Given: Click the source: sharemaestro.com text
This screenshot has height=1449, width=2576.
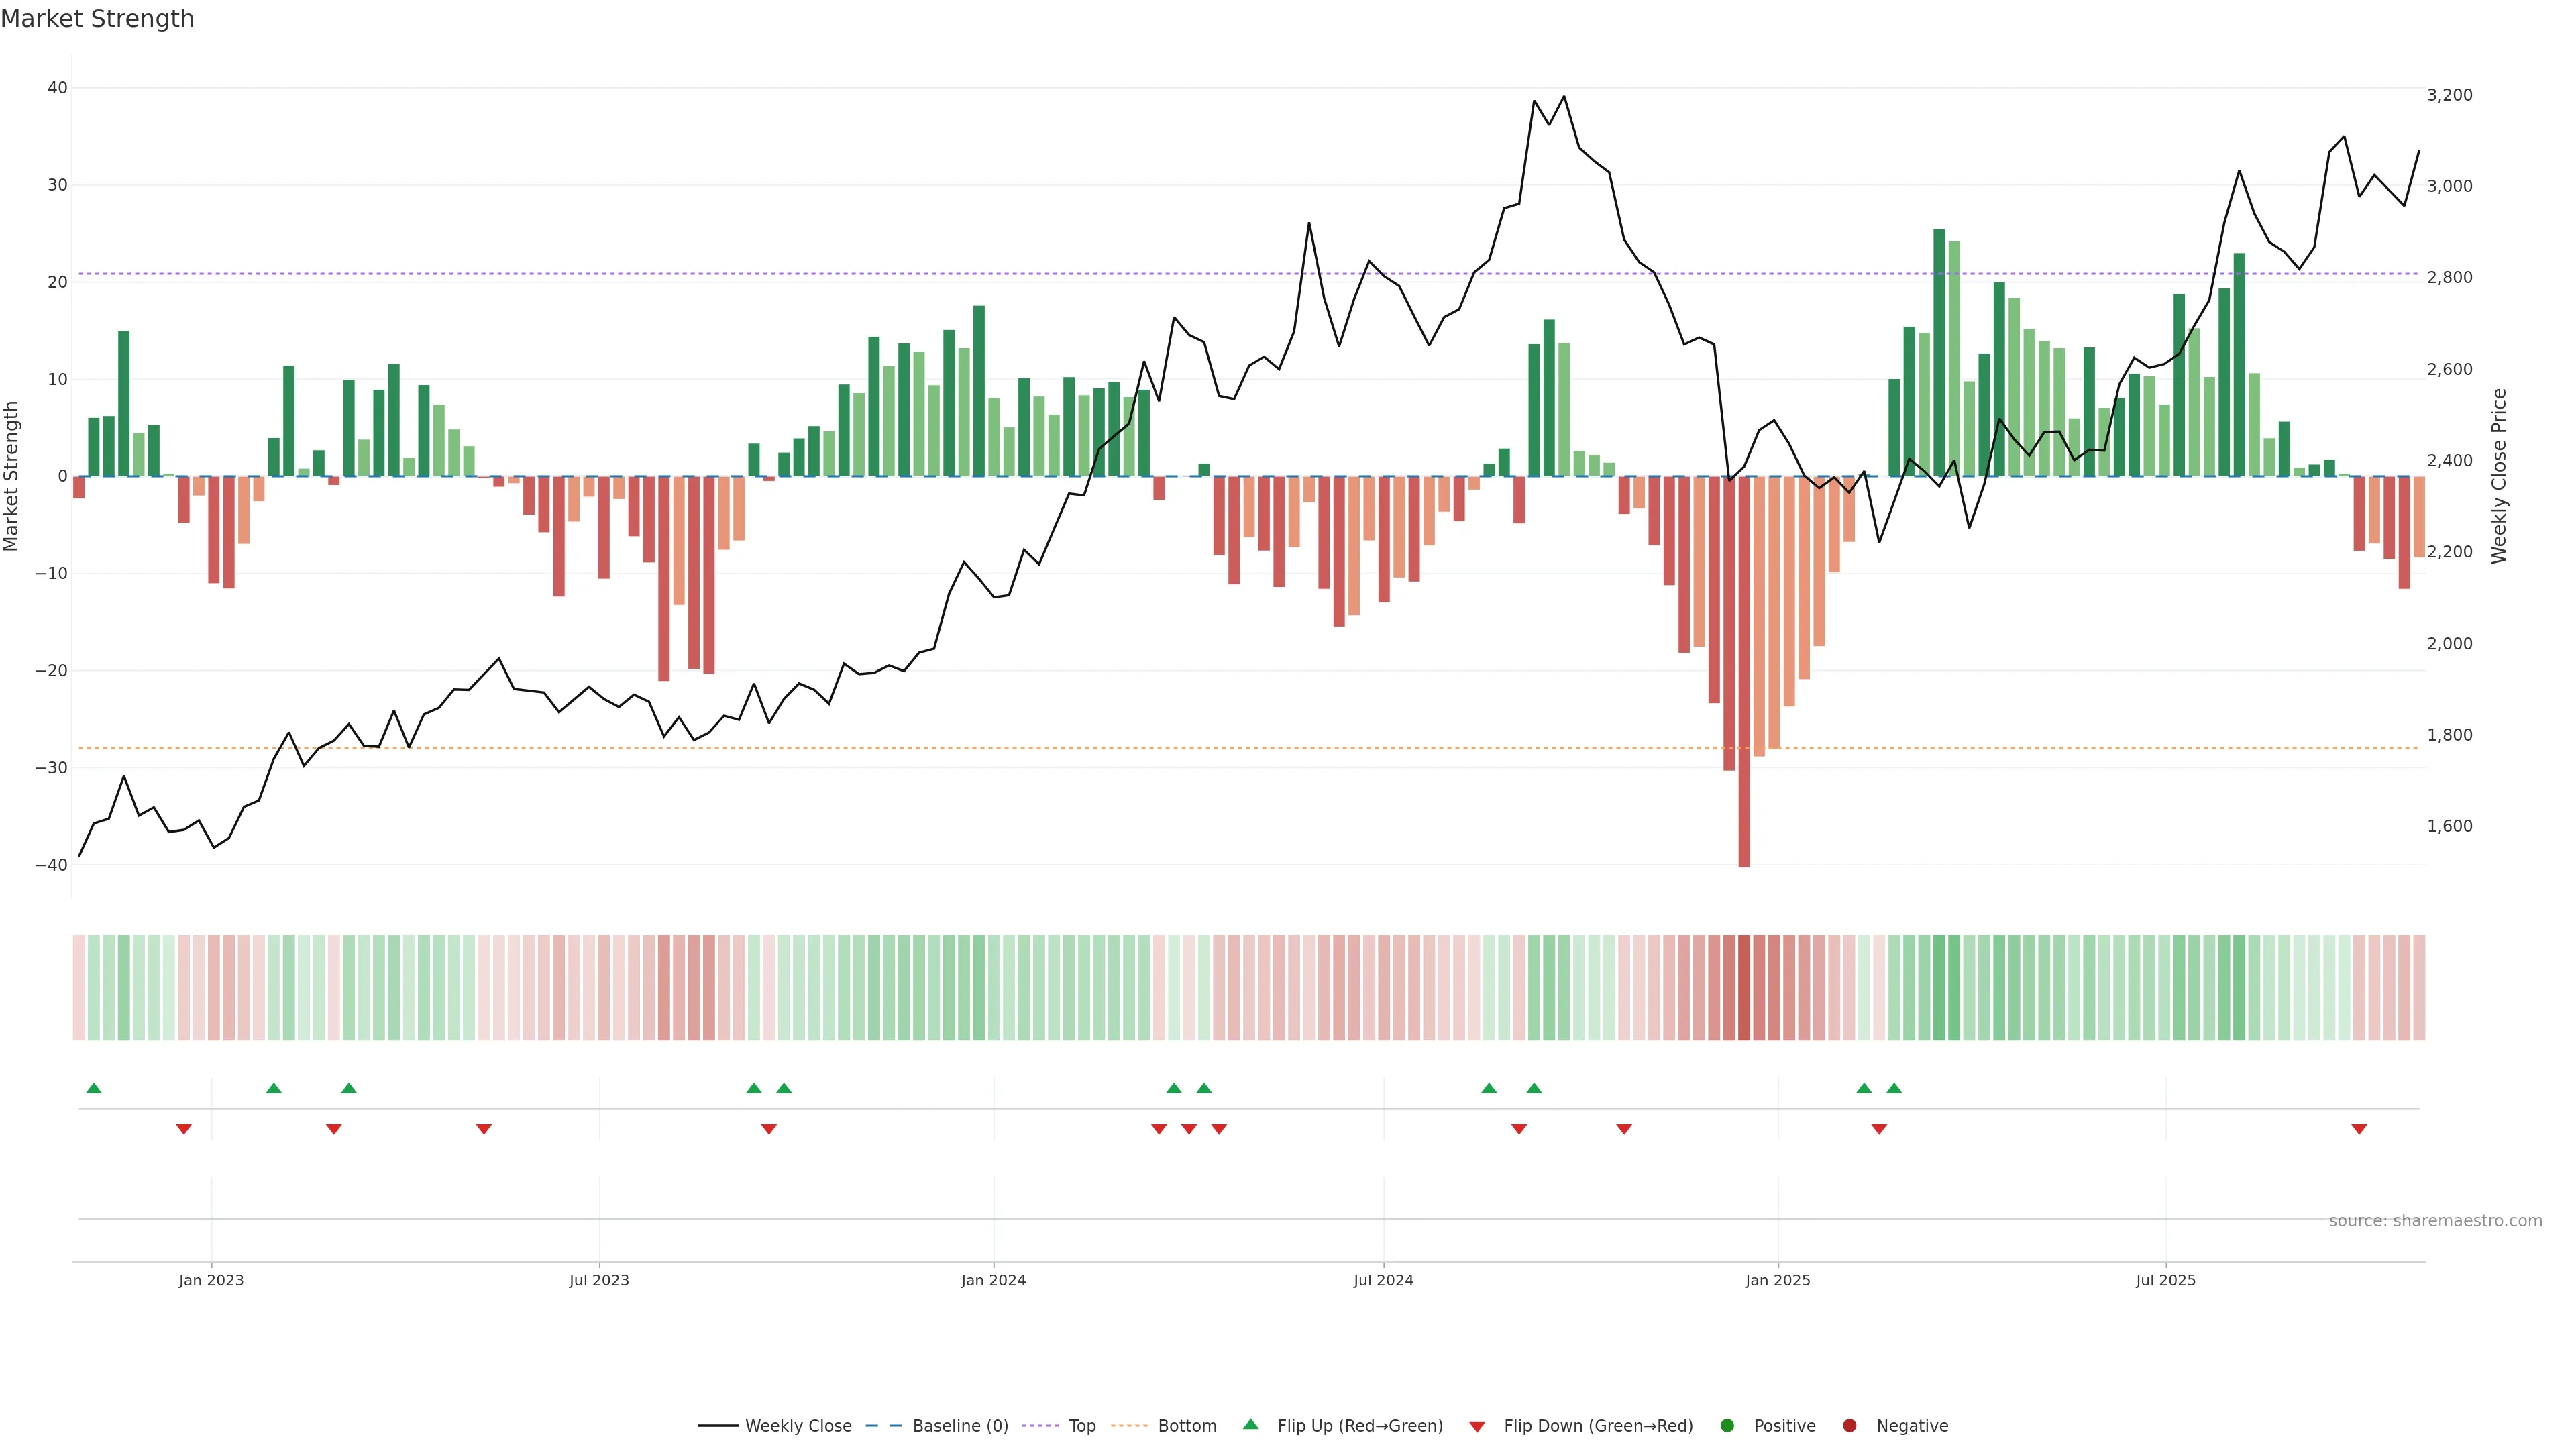Looking at the screenshot, I should pos(2435,1221).
